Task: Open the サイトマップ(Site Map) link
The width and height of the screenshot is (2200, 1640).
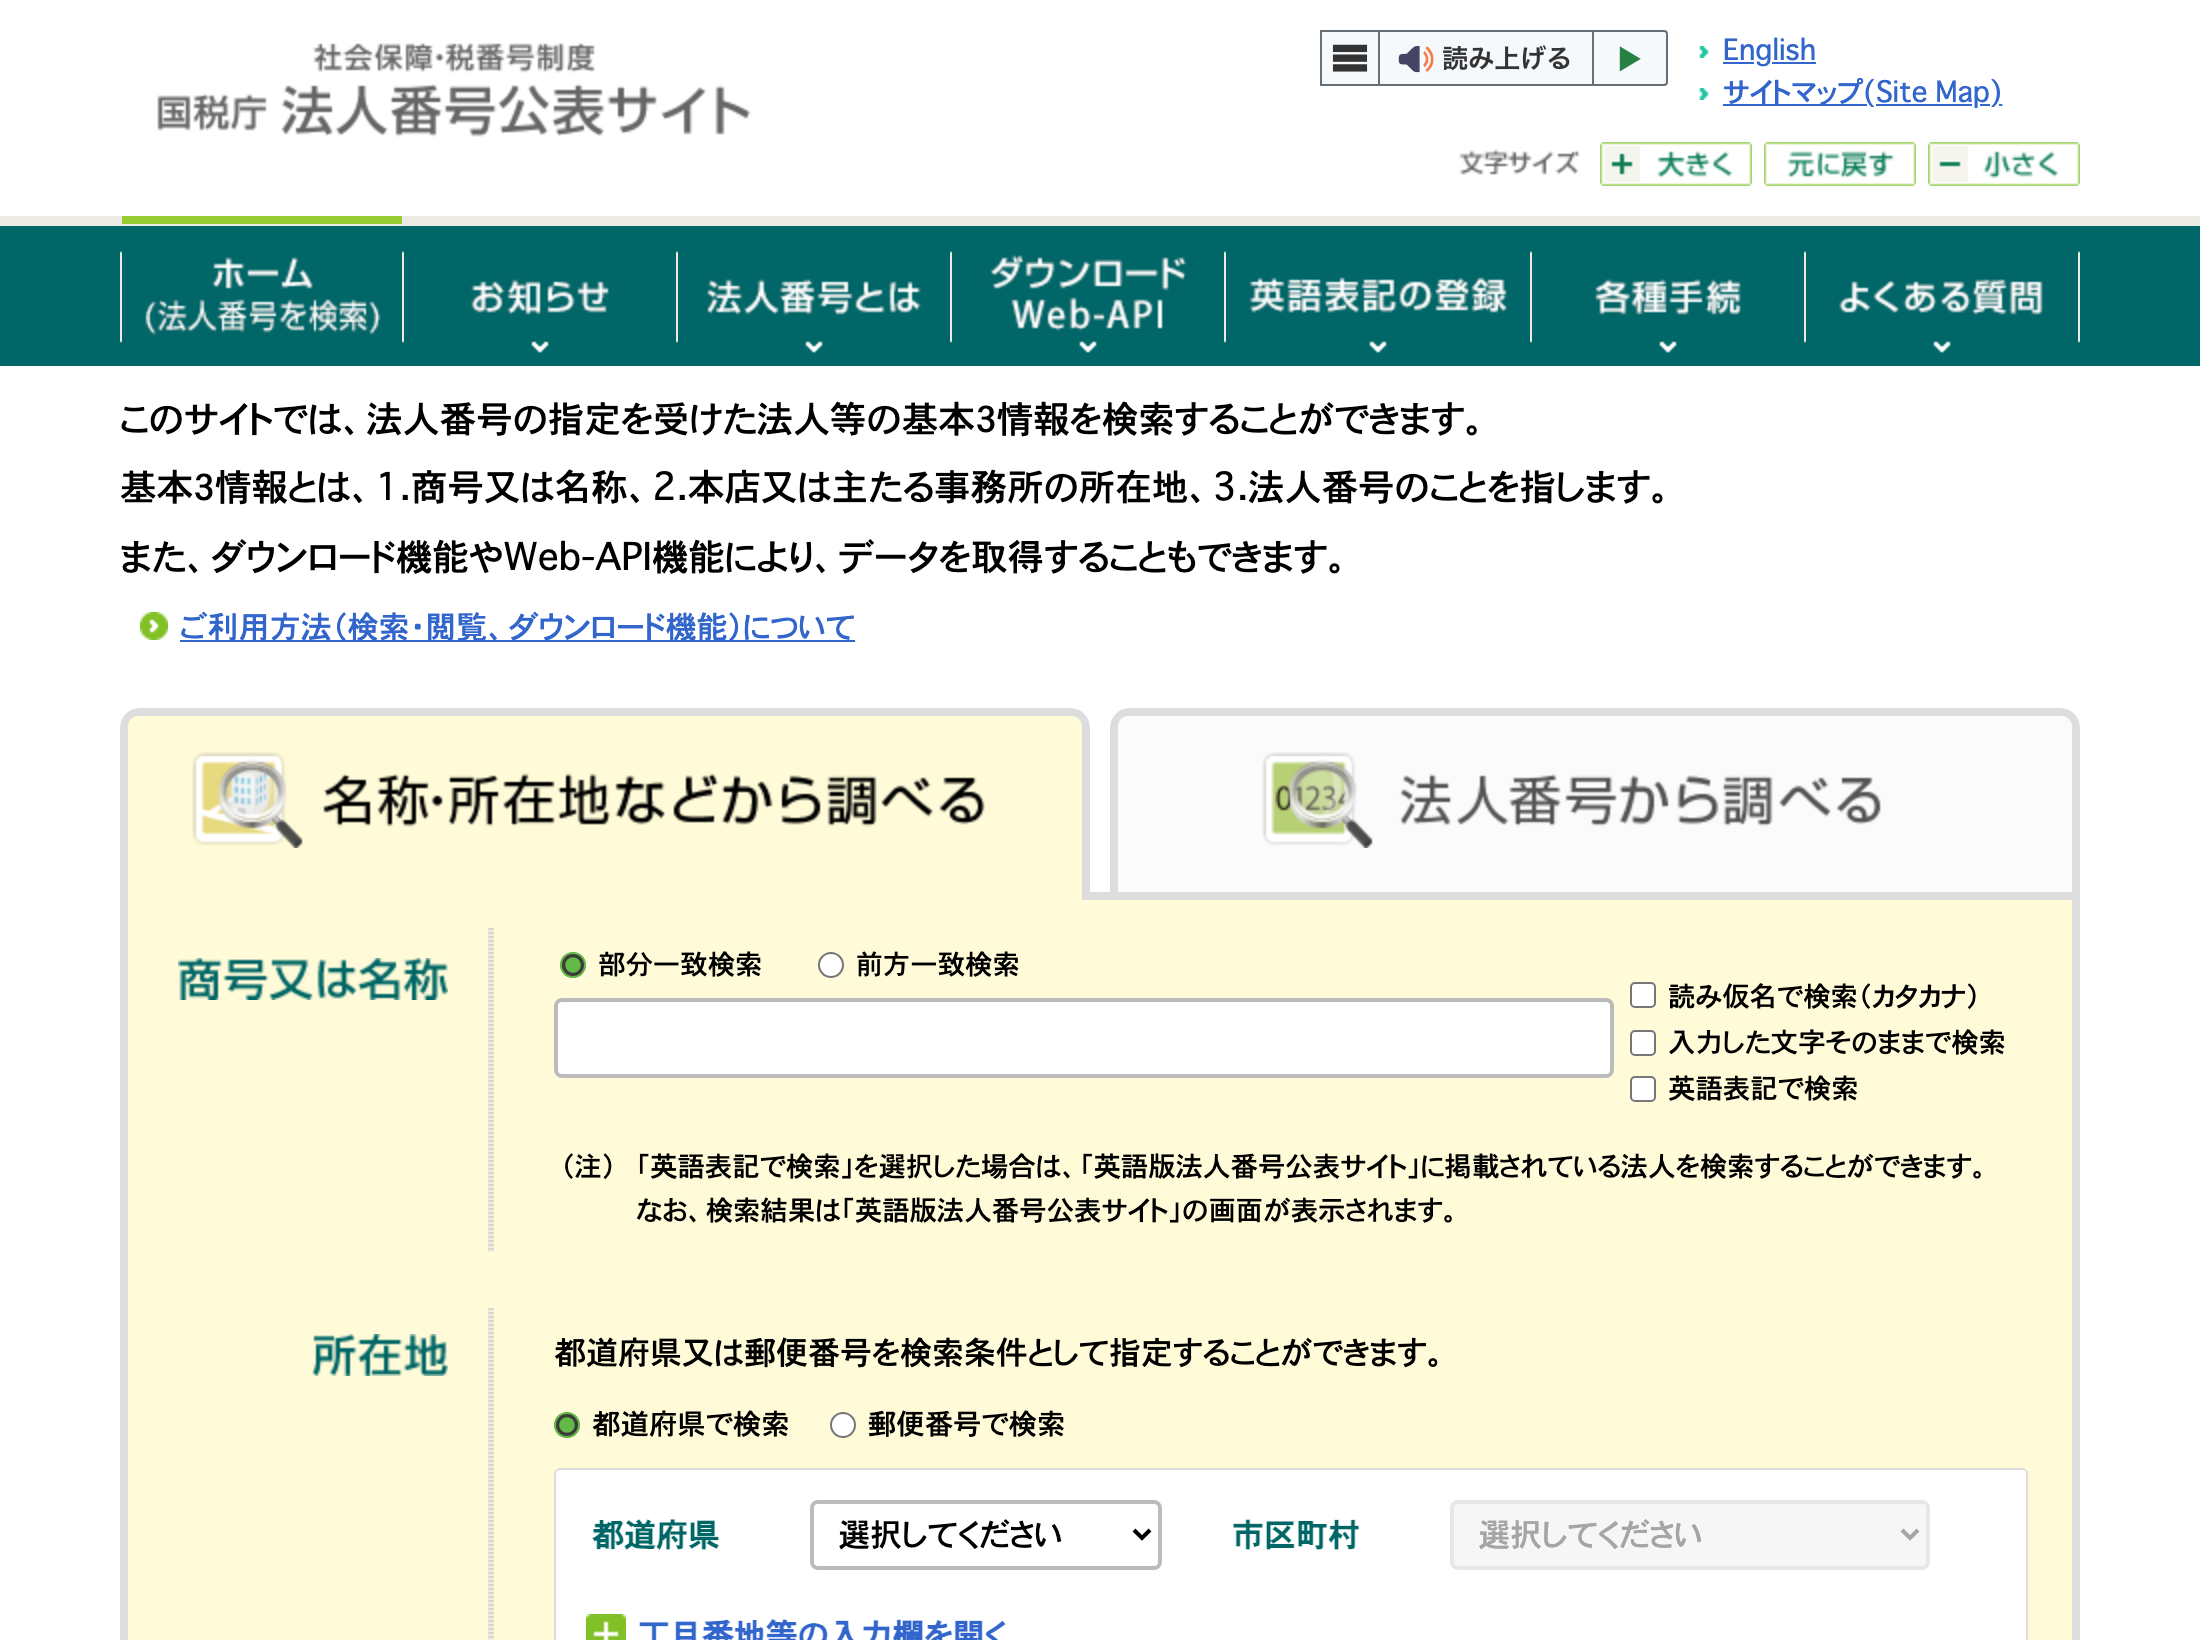Action: (x=1861, y=92)
